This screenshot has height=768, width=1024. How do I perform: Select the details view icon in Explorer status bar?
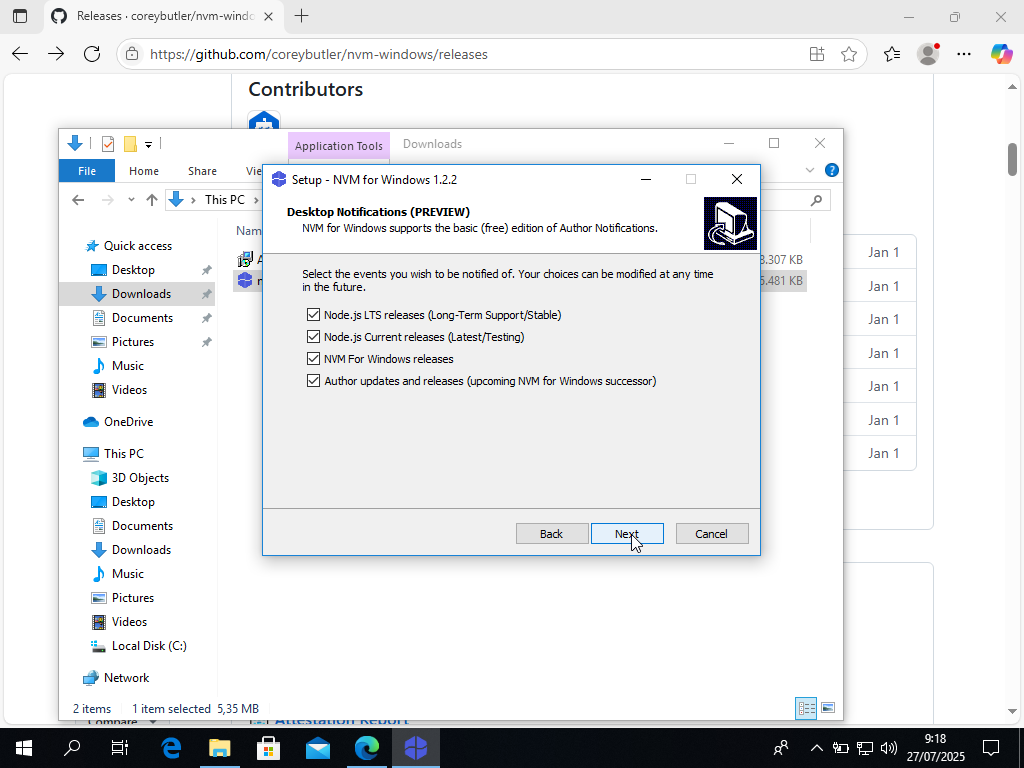805,707
